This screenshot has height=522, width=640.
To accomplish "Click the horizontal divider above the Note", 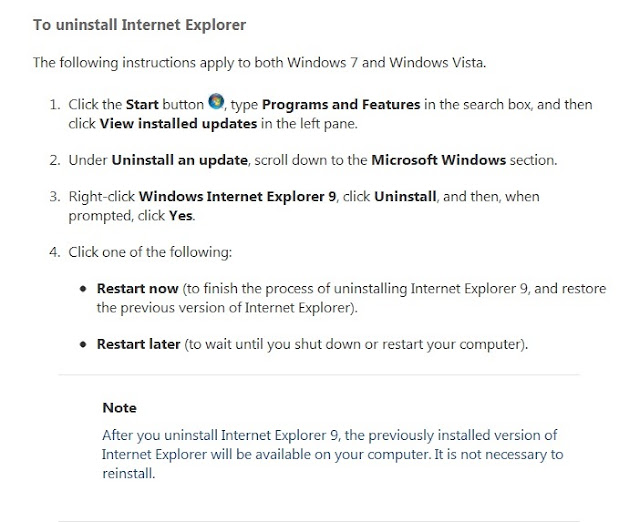I will [319, 374].
